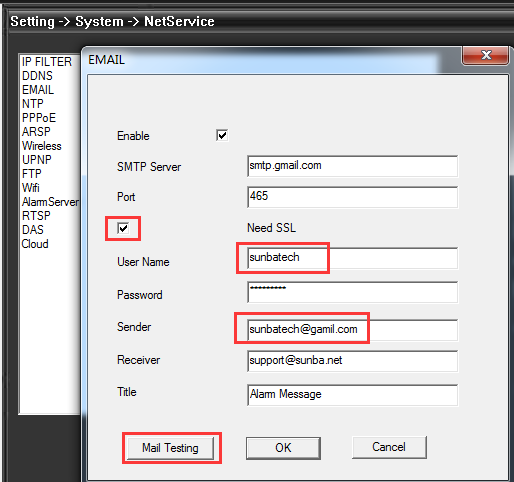Select the RTSP service entry
This screenshot has width=514, height=482.
pyautogui.click(x=36, y=216)
